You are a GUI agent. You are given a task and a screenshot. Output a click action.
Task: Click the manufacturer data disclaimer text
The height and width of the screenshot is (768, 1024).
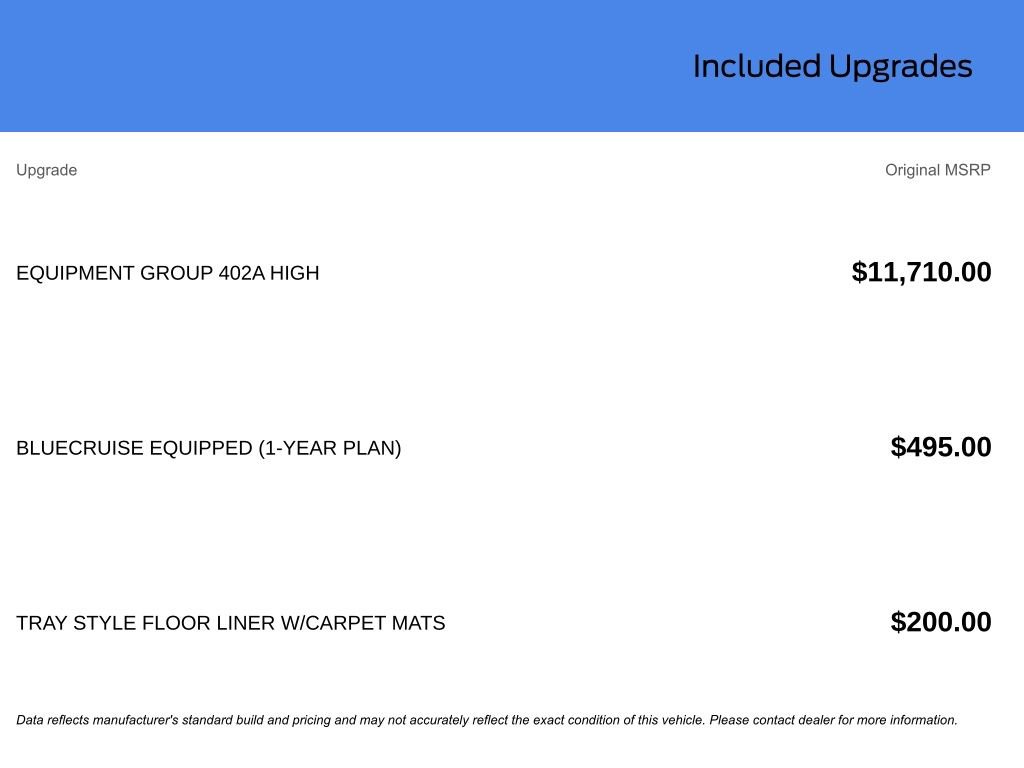(486, 720)
